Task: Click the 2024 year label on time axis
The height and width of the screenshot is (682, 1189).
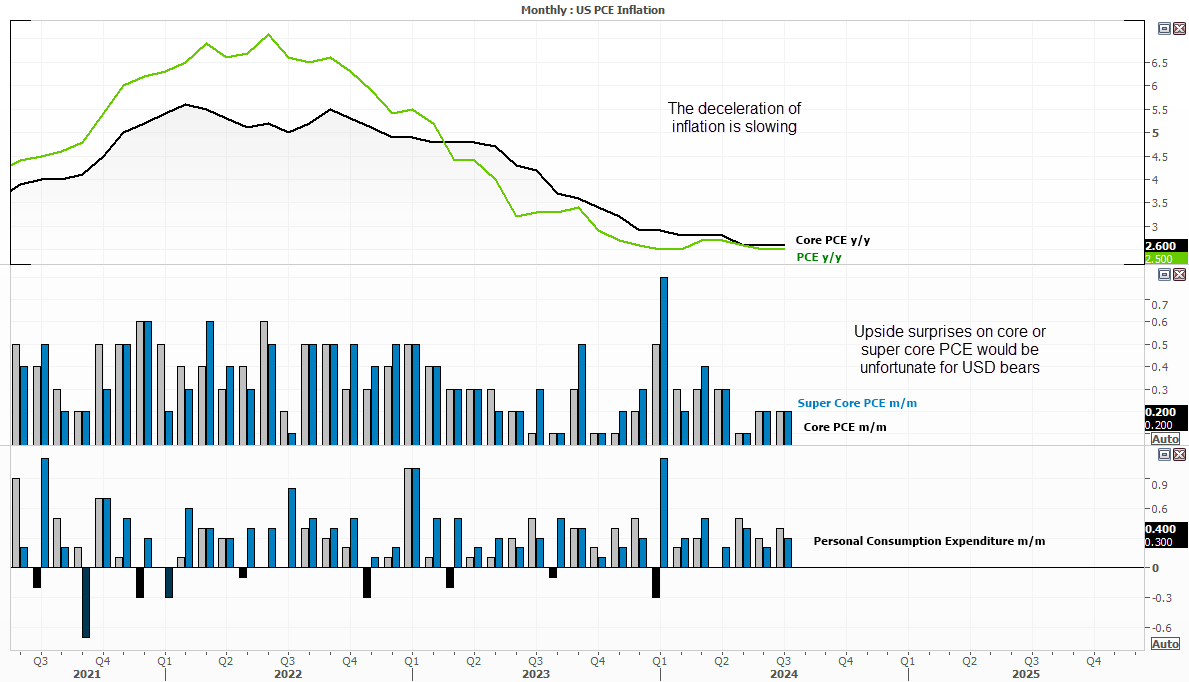Action: click(x=782, y=674)
